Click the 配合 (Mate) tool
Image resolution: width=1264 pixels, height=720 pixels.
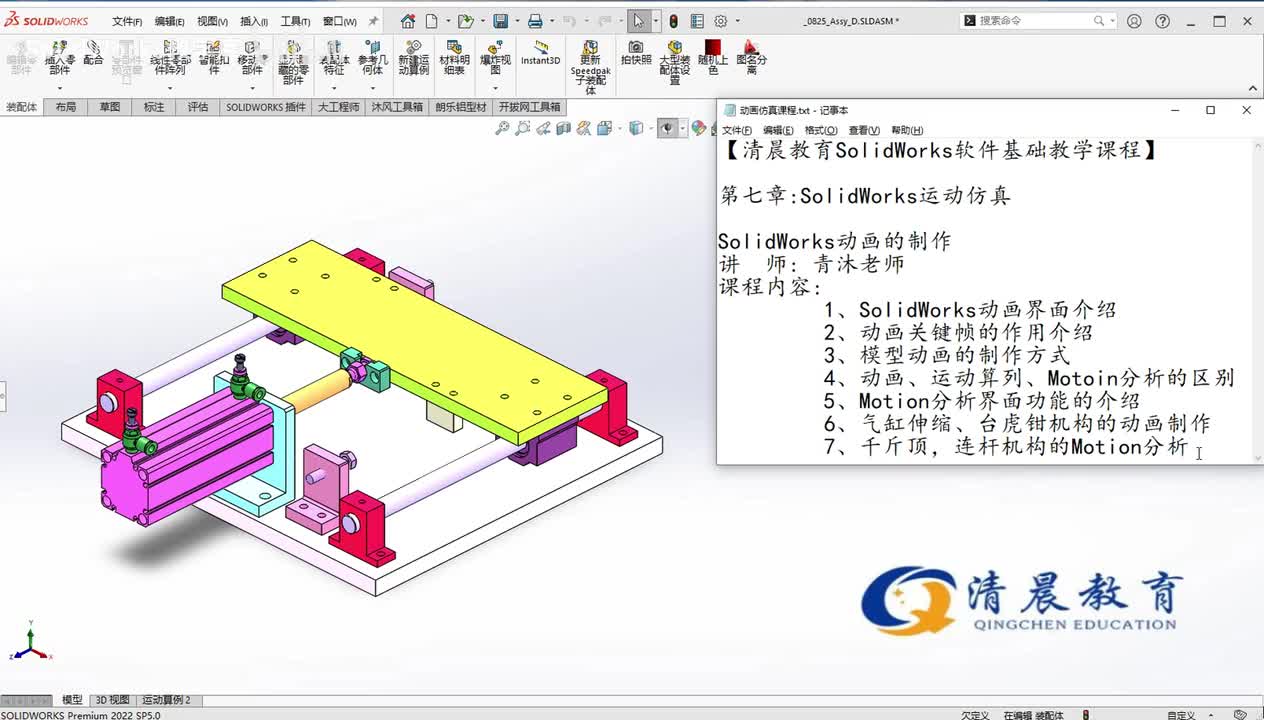[93, 53]
